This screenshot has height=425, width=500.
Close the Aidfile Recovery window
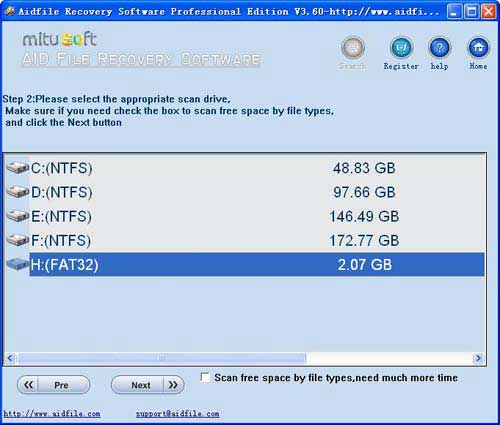coord(489,12)
